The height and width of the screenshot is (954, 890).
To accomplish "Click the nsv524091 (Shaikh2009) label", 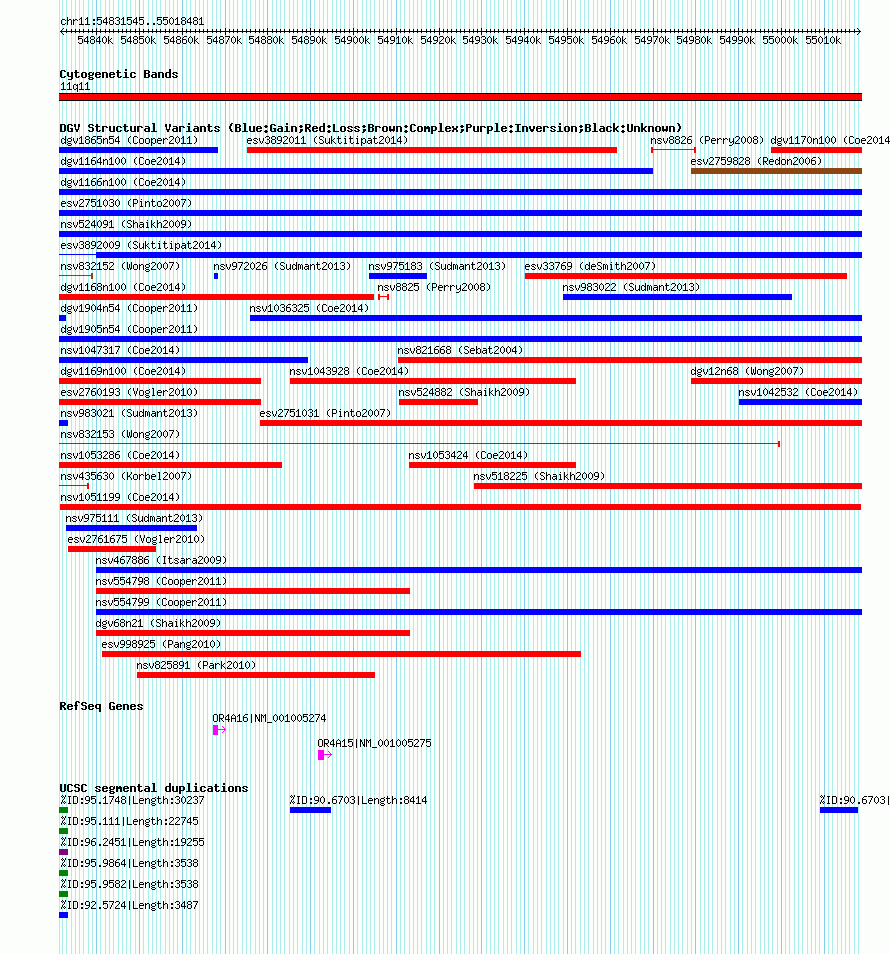I will point(126,224).
